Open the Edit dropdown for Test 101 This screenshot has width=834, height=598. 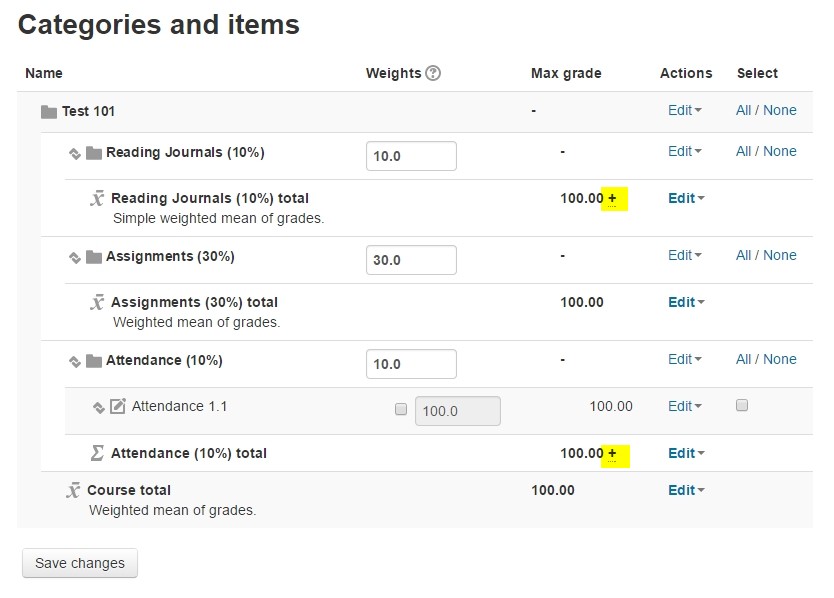point(685,110)
